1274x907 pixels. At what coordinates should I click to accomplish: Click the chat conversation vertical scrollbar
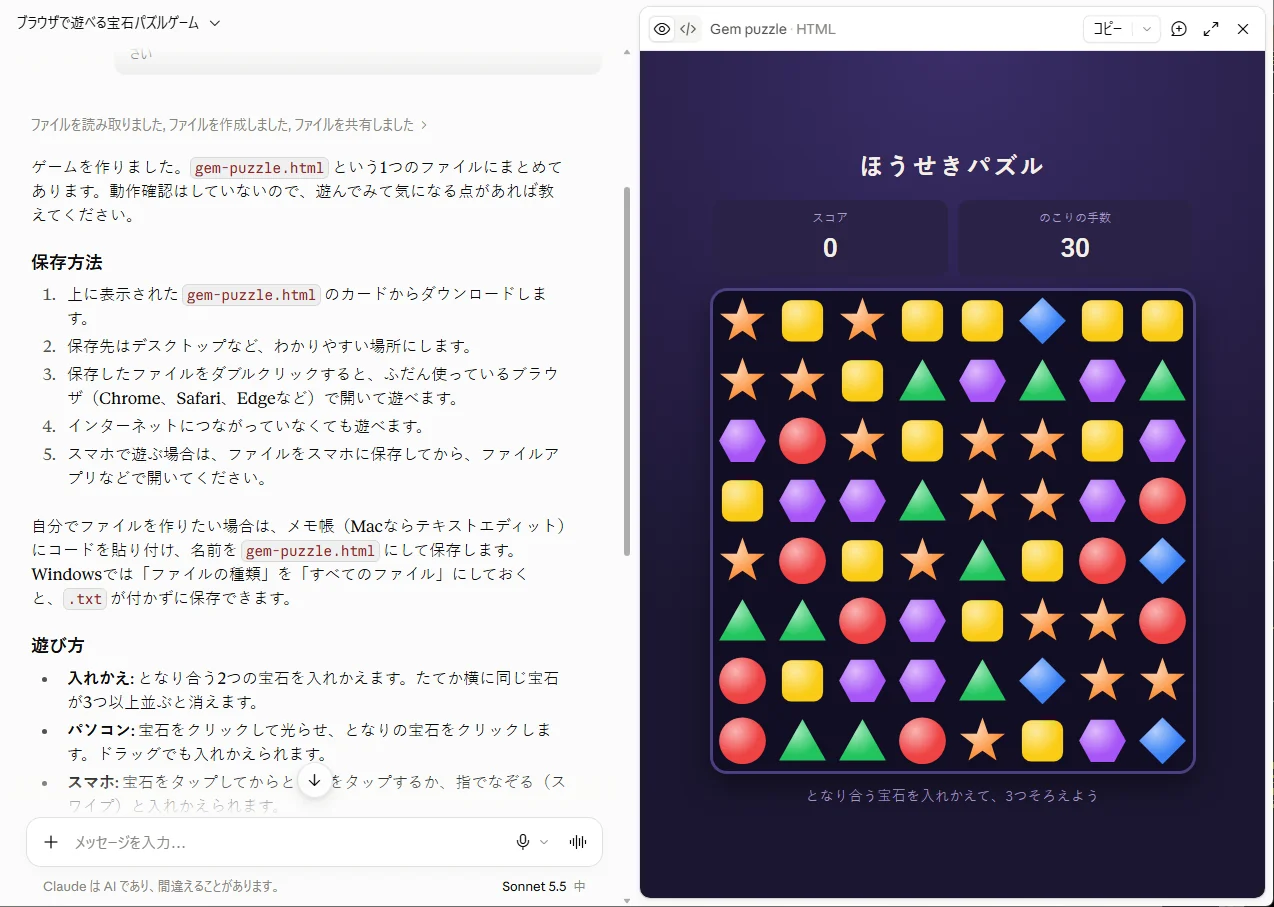point(627,370)
